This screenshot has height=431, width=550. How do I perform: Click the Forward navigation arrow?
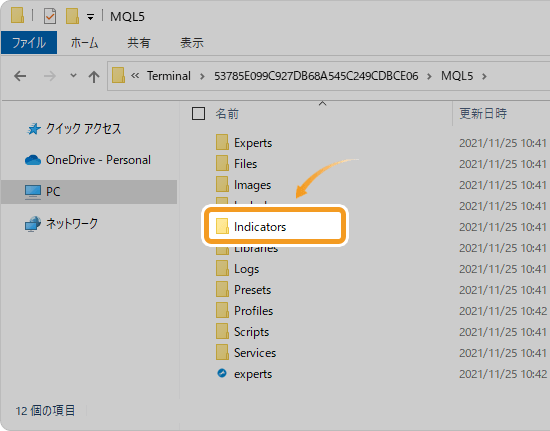[49, 76]
